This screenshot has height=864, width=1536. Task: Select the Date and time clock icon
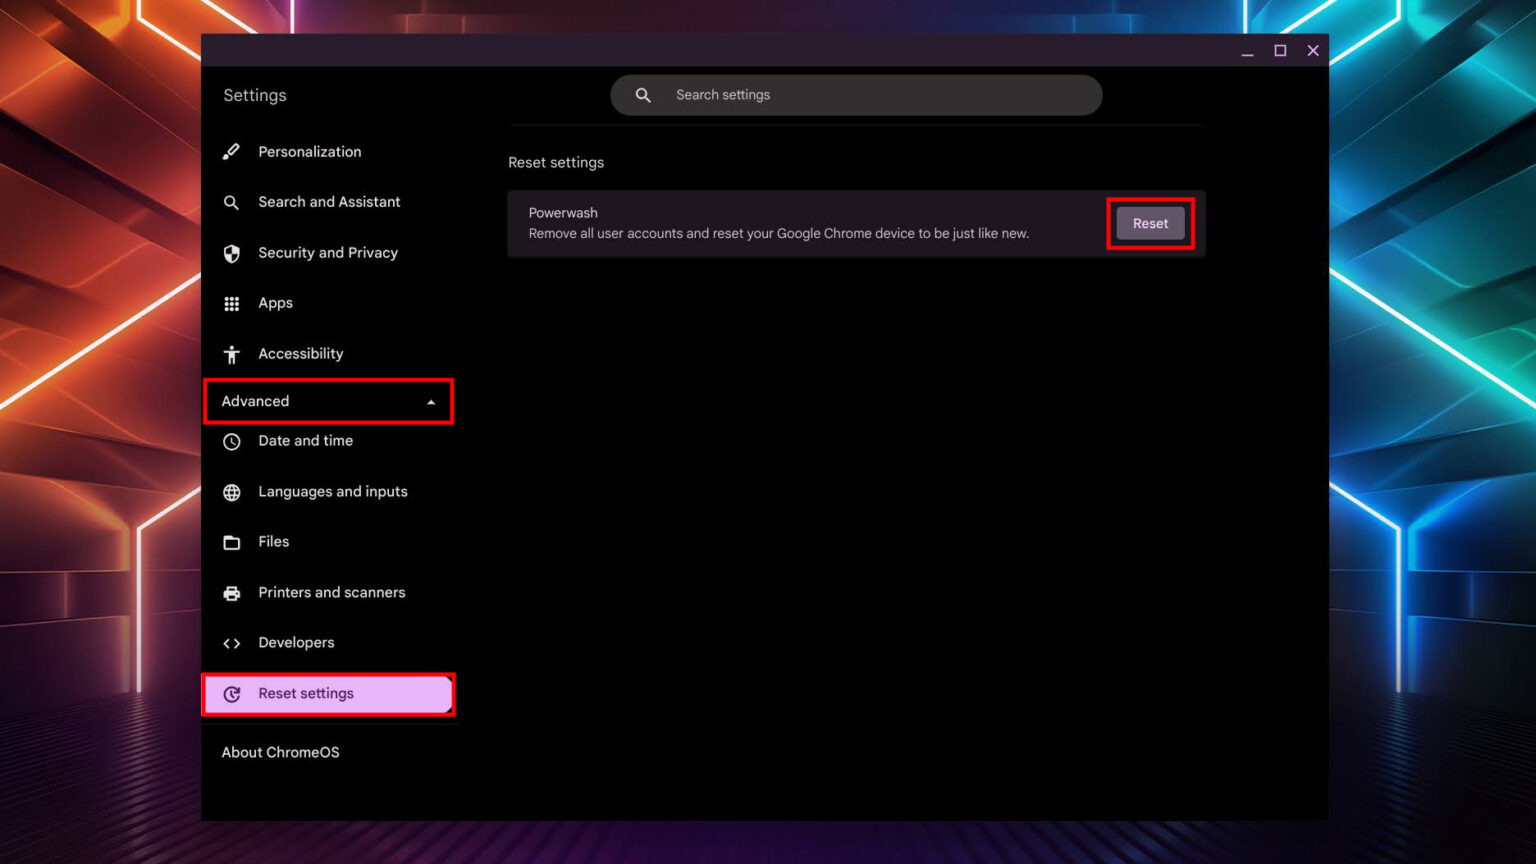coord(231,441)
